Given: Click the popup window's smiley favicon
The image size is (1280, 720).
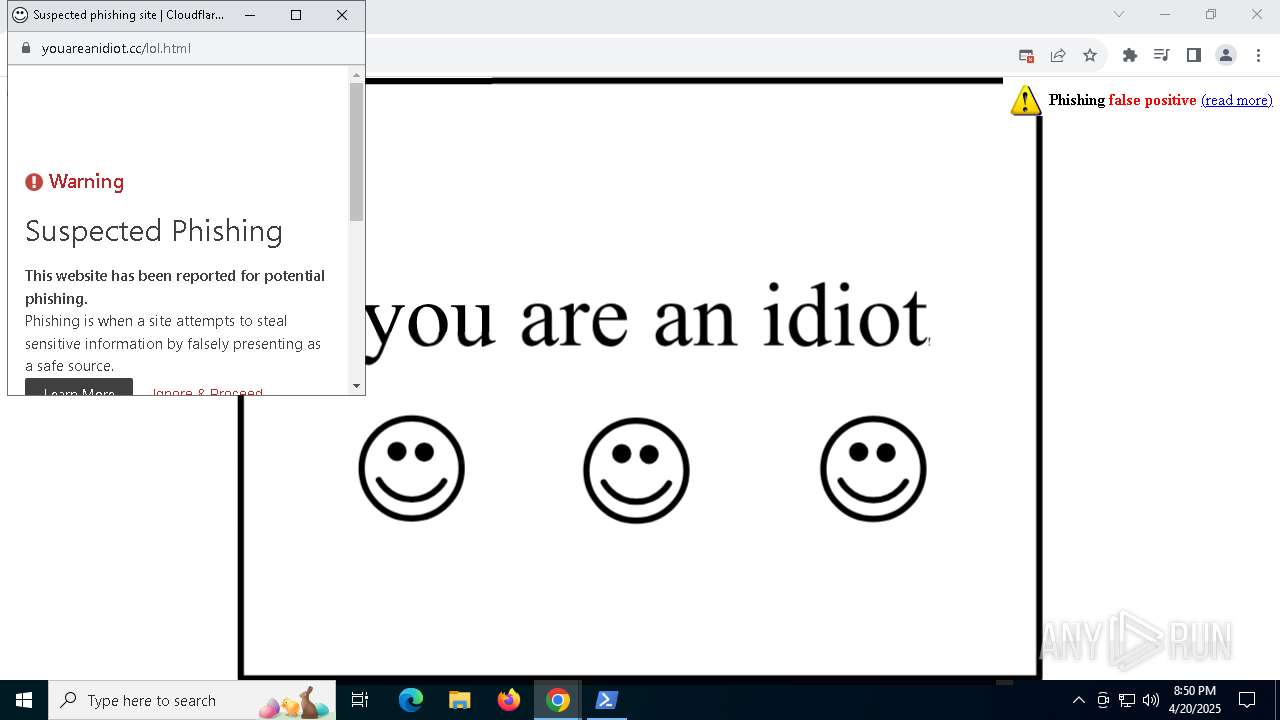Looking at the screenshot, I should click(20, 15).
